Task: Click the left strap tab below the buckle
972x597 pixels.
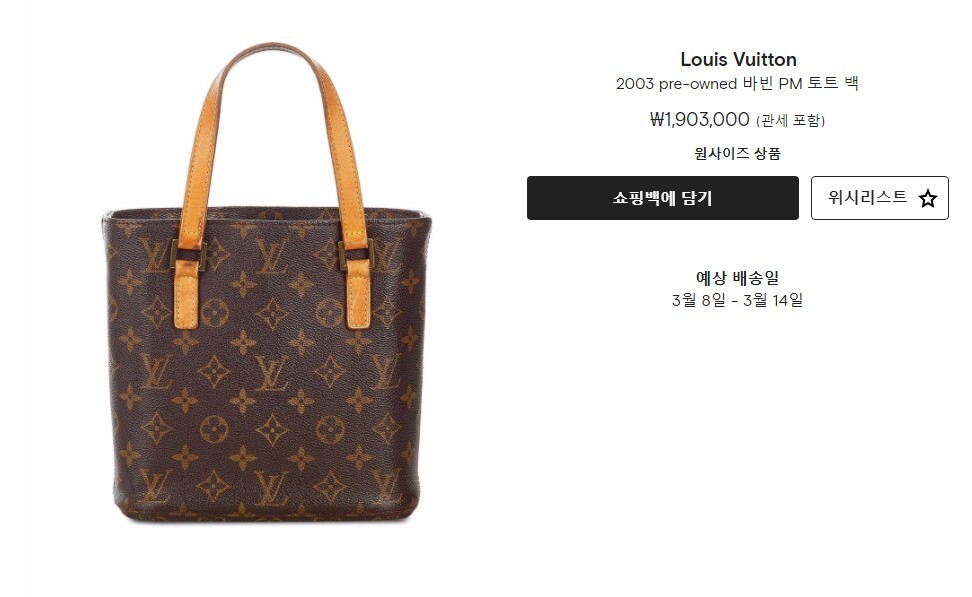Action: point(187,296)
